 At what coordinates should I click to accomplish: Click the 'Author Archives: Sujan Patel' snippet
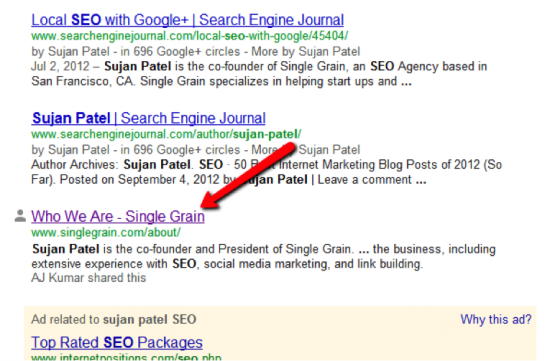[x=111, y=165]
